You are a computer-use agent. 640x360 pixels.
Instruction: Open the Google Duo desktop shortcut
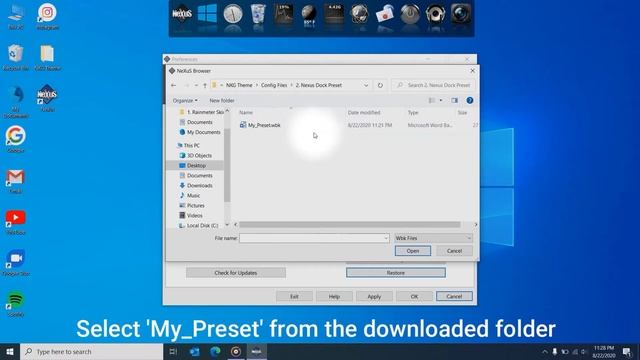pyautogui.click(x=16, y=263)
